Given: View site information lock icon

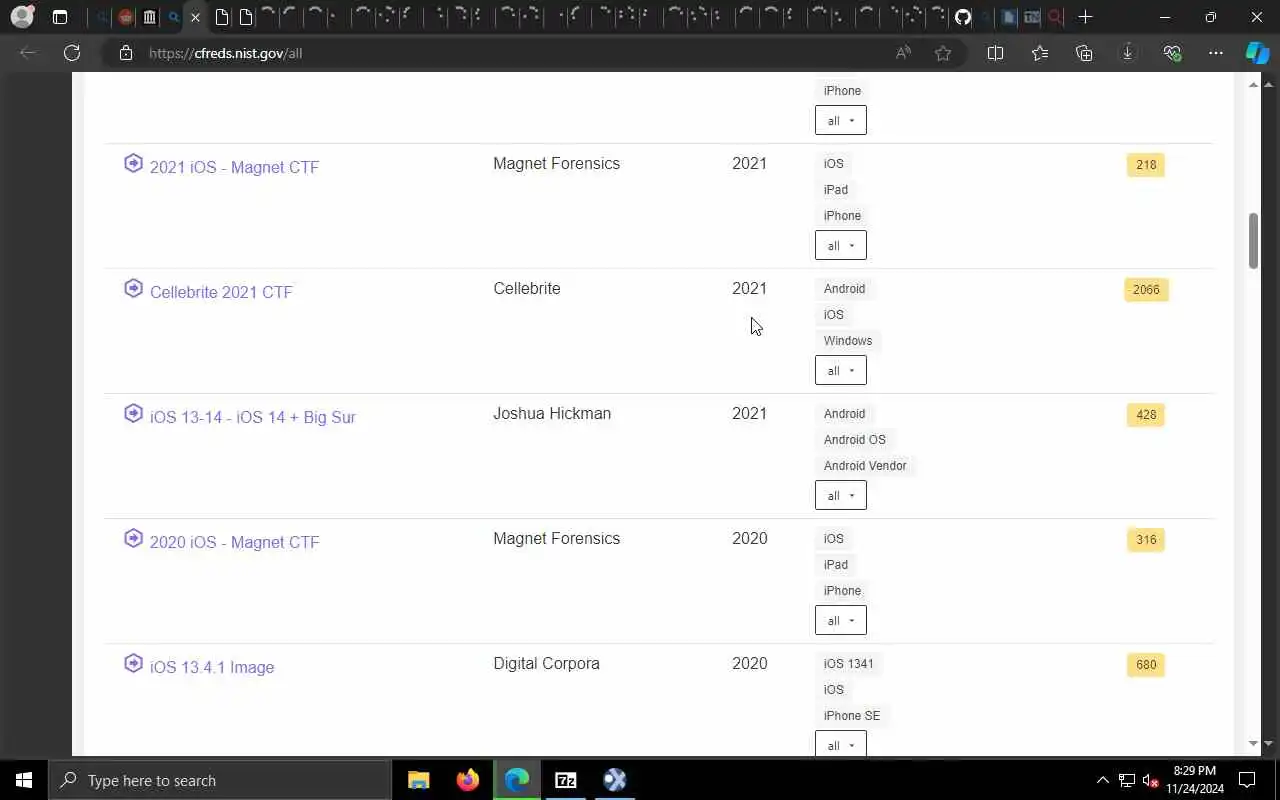Looking at the screenshot, I should coord(126,53).
